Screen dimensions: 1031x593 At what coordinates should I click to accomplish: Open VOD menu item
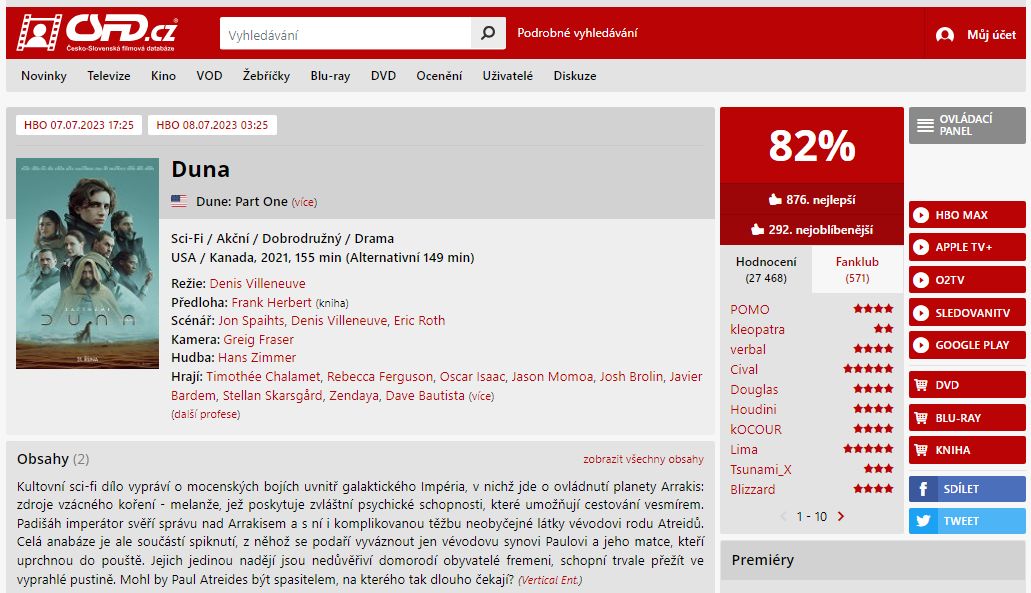click(209, 76)
